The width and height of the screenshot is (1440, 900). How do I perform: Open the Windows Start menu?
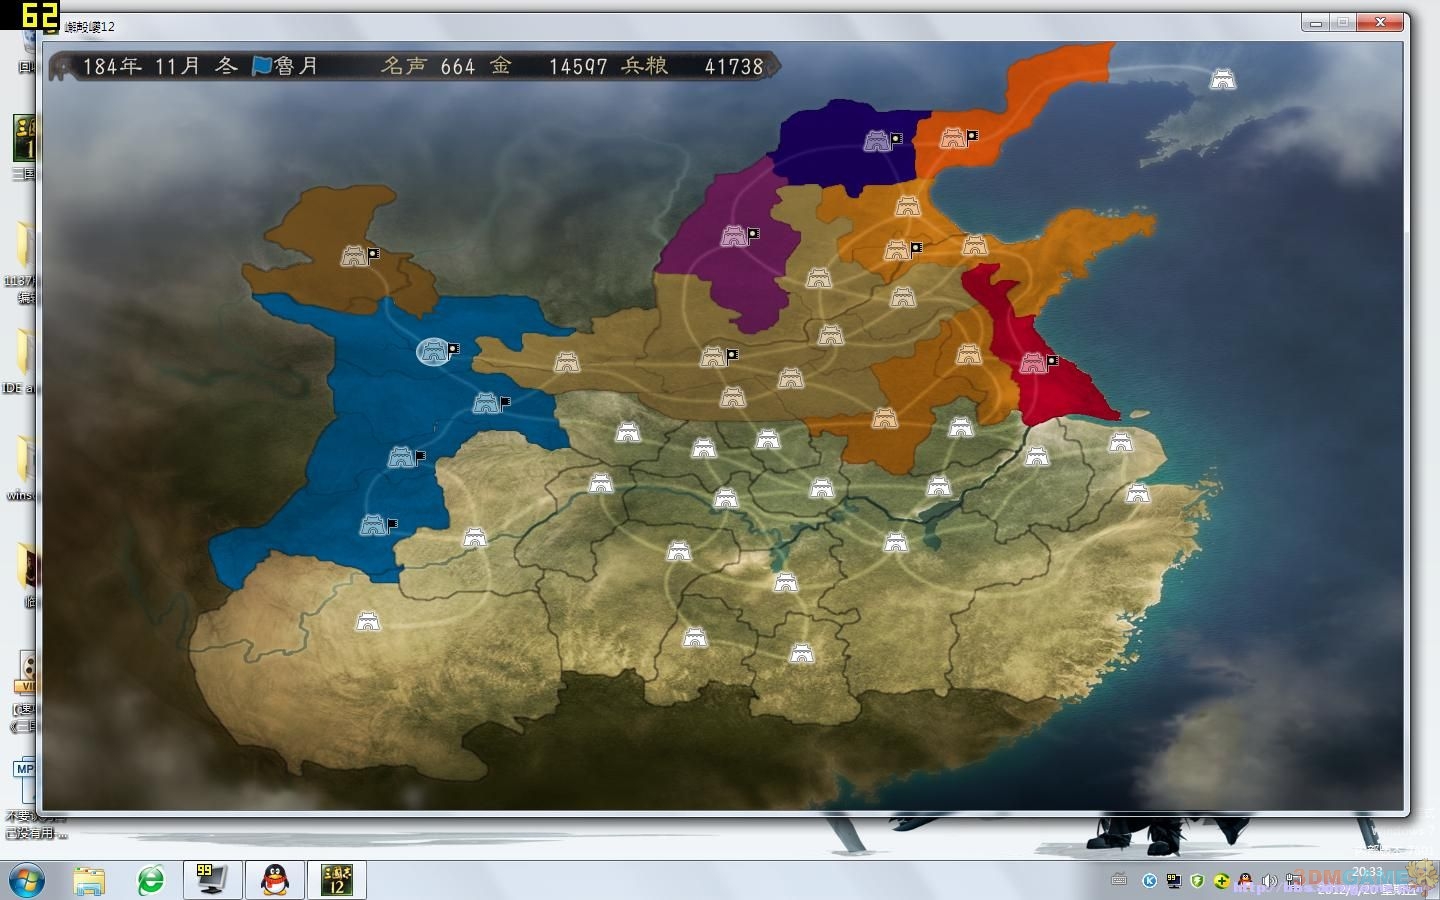[27, 880]
